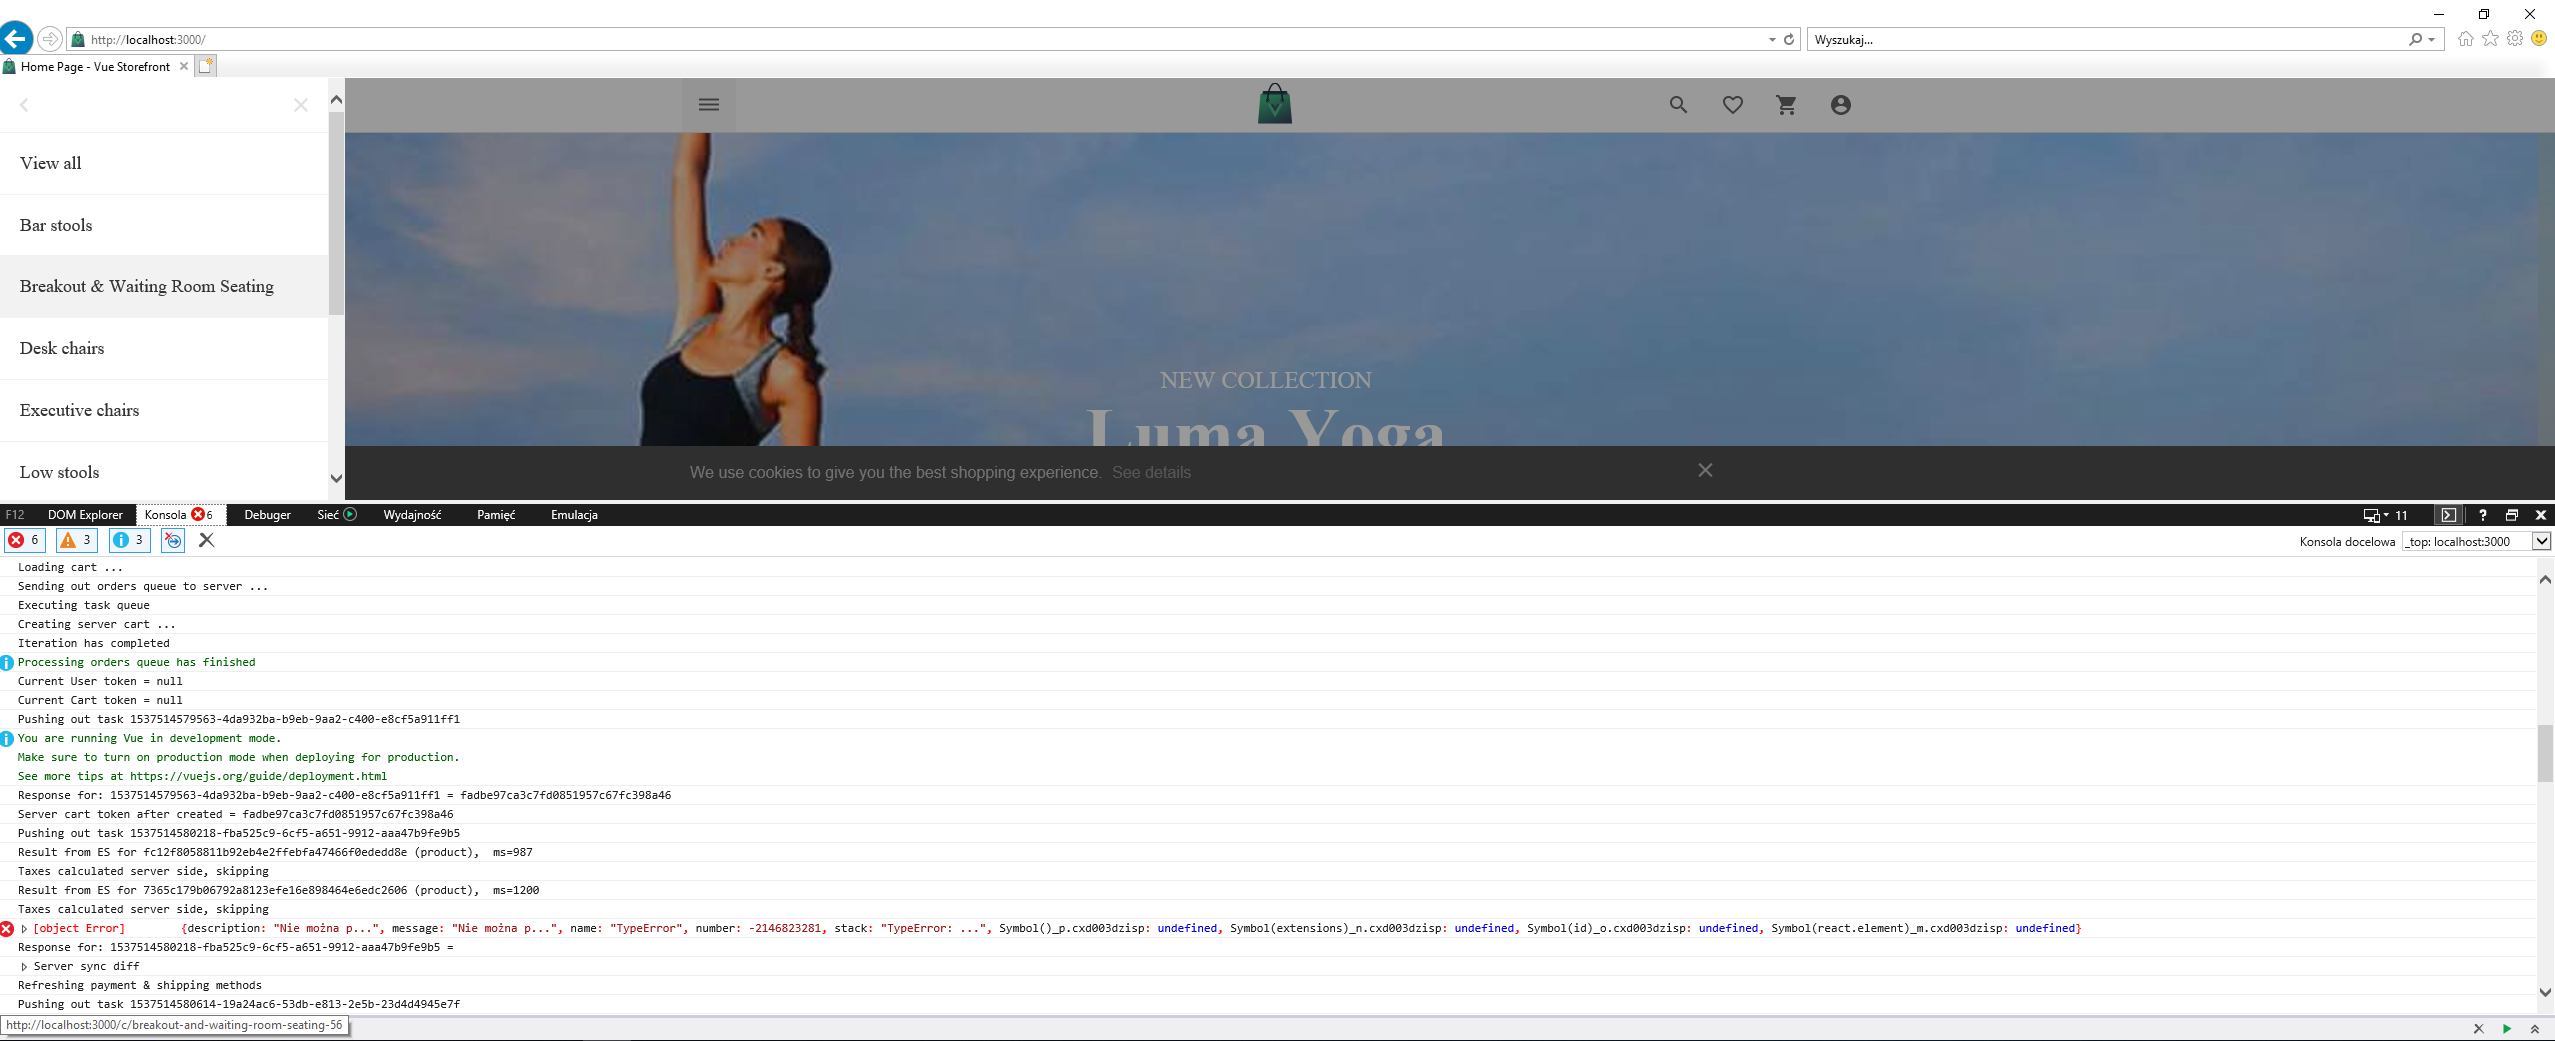Toggle the errors filter showing 6
Viewport: 2555px width, 1041px height.
pyautogui.click(x=24, y=540)
